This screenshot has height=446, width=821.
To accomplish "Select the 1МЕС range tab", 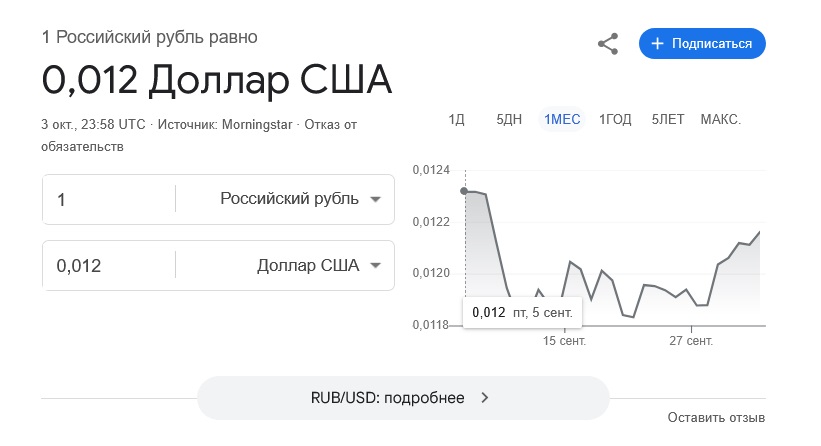I will [562, 120].
